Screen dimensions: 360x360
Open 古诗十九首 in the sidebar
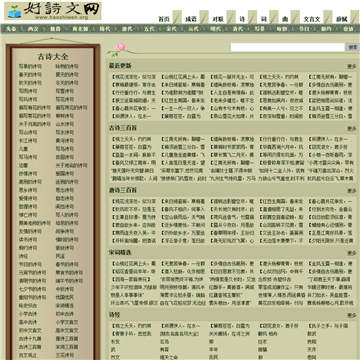click(x=30, y=339)
